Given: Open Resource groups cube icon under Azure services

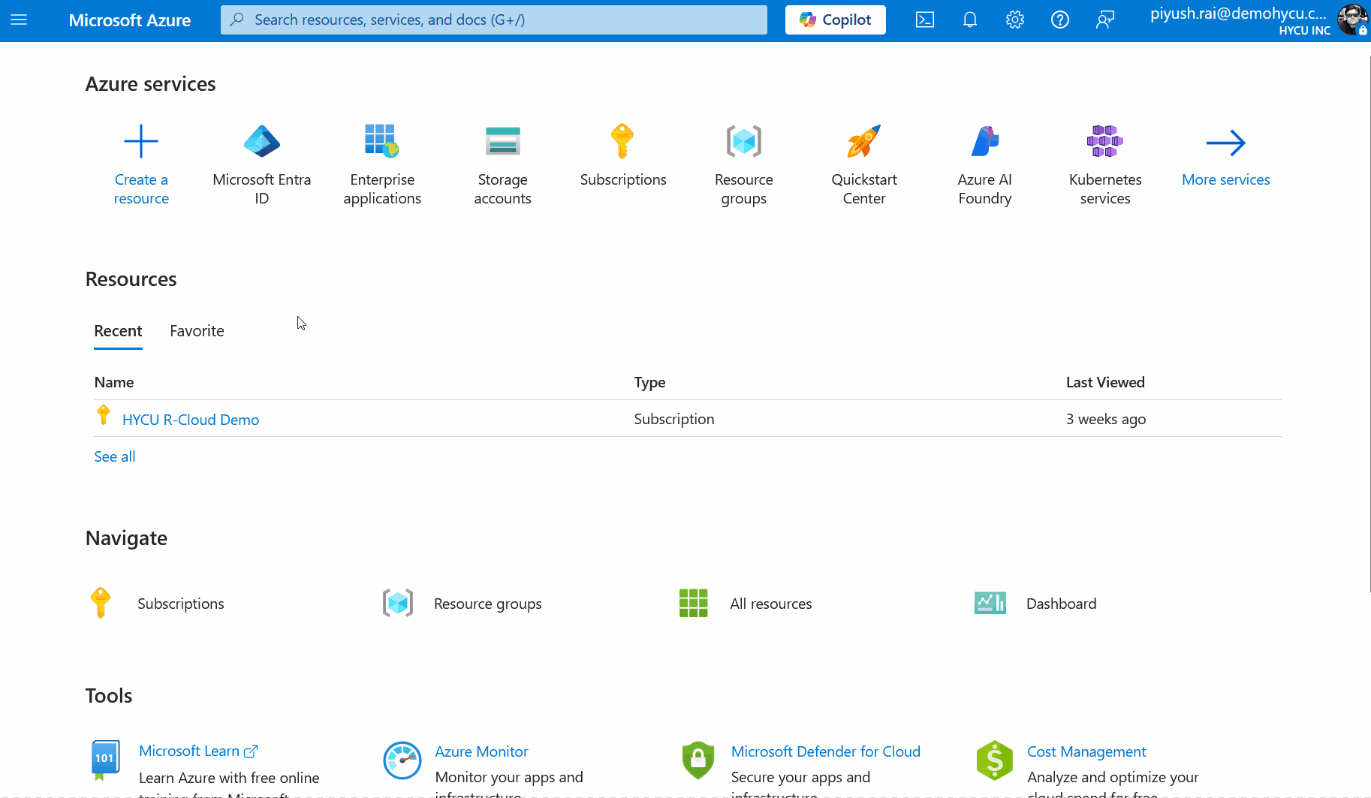Looking at the screenshot, I should [x=743, y=142].
